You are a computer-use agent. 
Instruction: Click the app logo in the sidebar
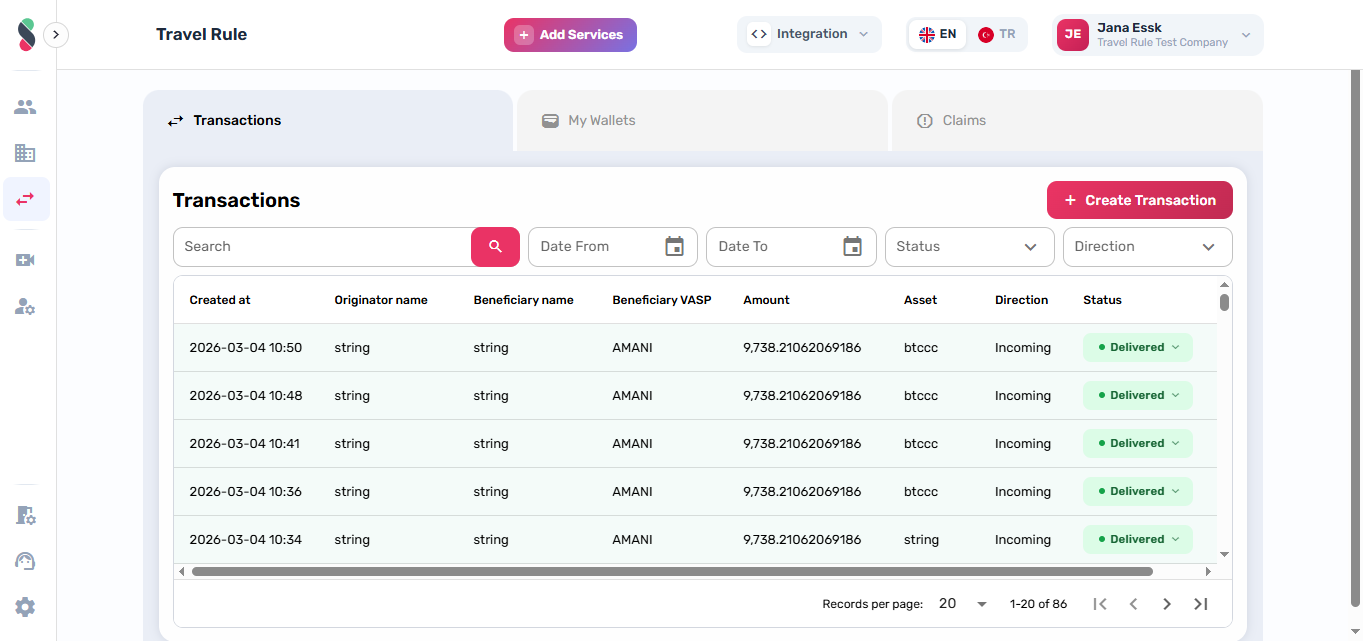point(26,35)
